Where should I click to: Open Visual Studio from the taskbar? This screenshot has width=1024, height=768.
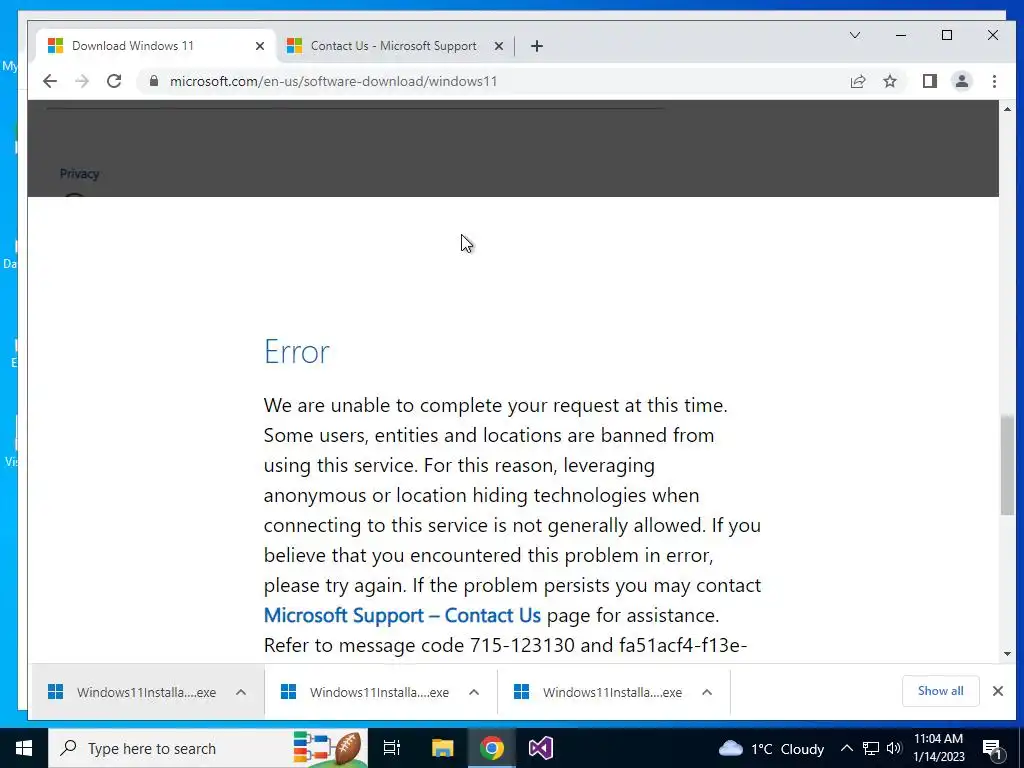tap(541, 748)
